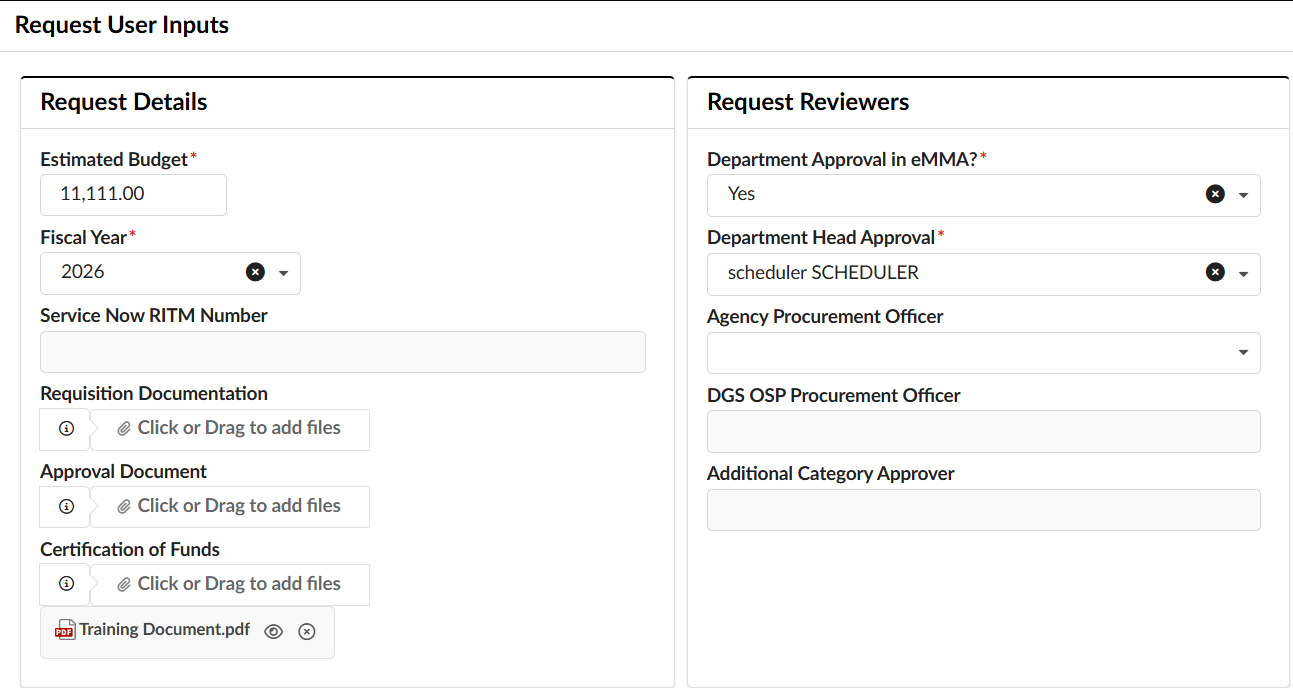
Task: Click info icon beside Approval Document upload
Action: click(66, 506)
